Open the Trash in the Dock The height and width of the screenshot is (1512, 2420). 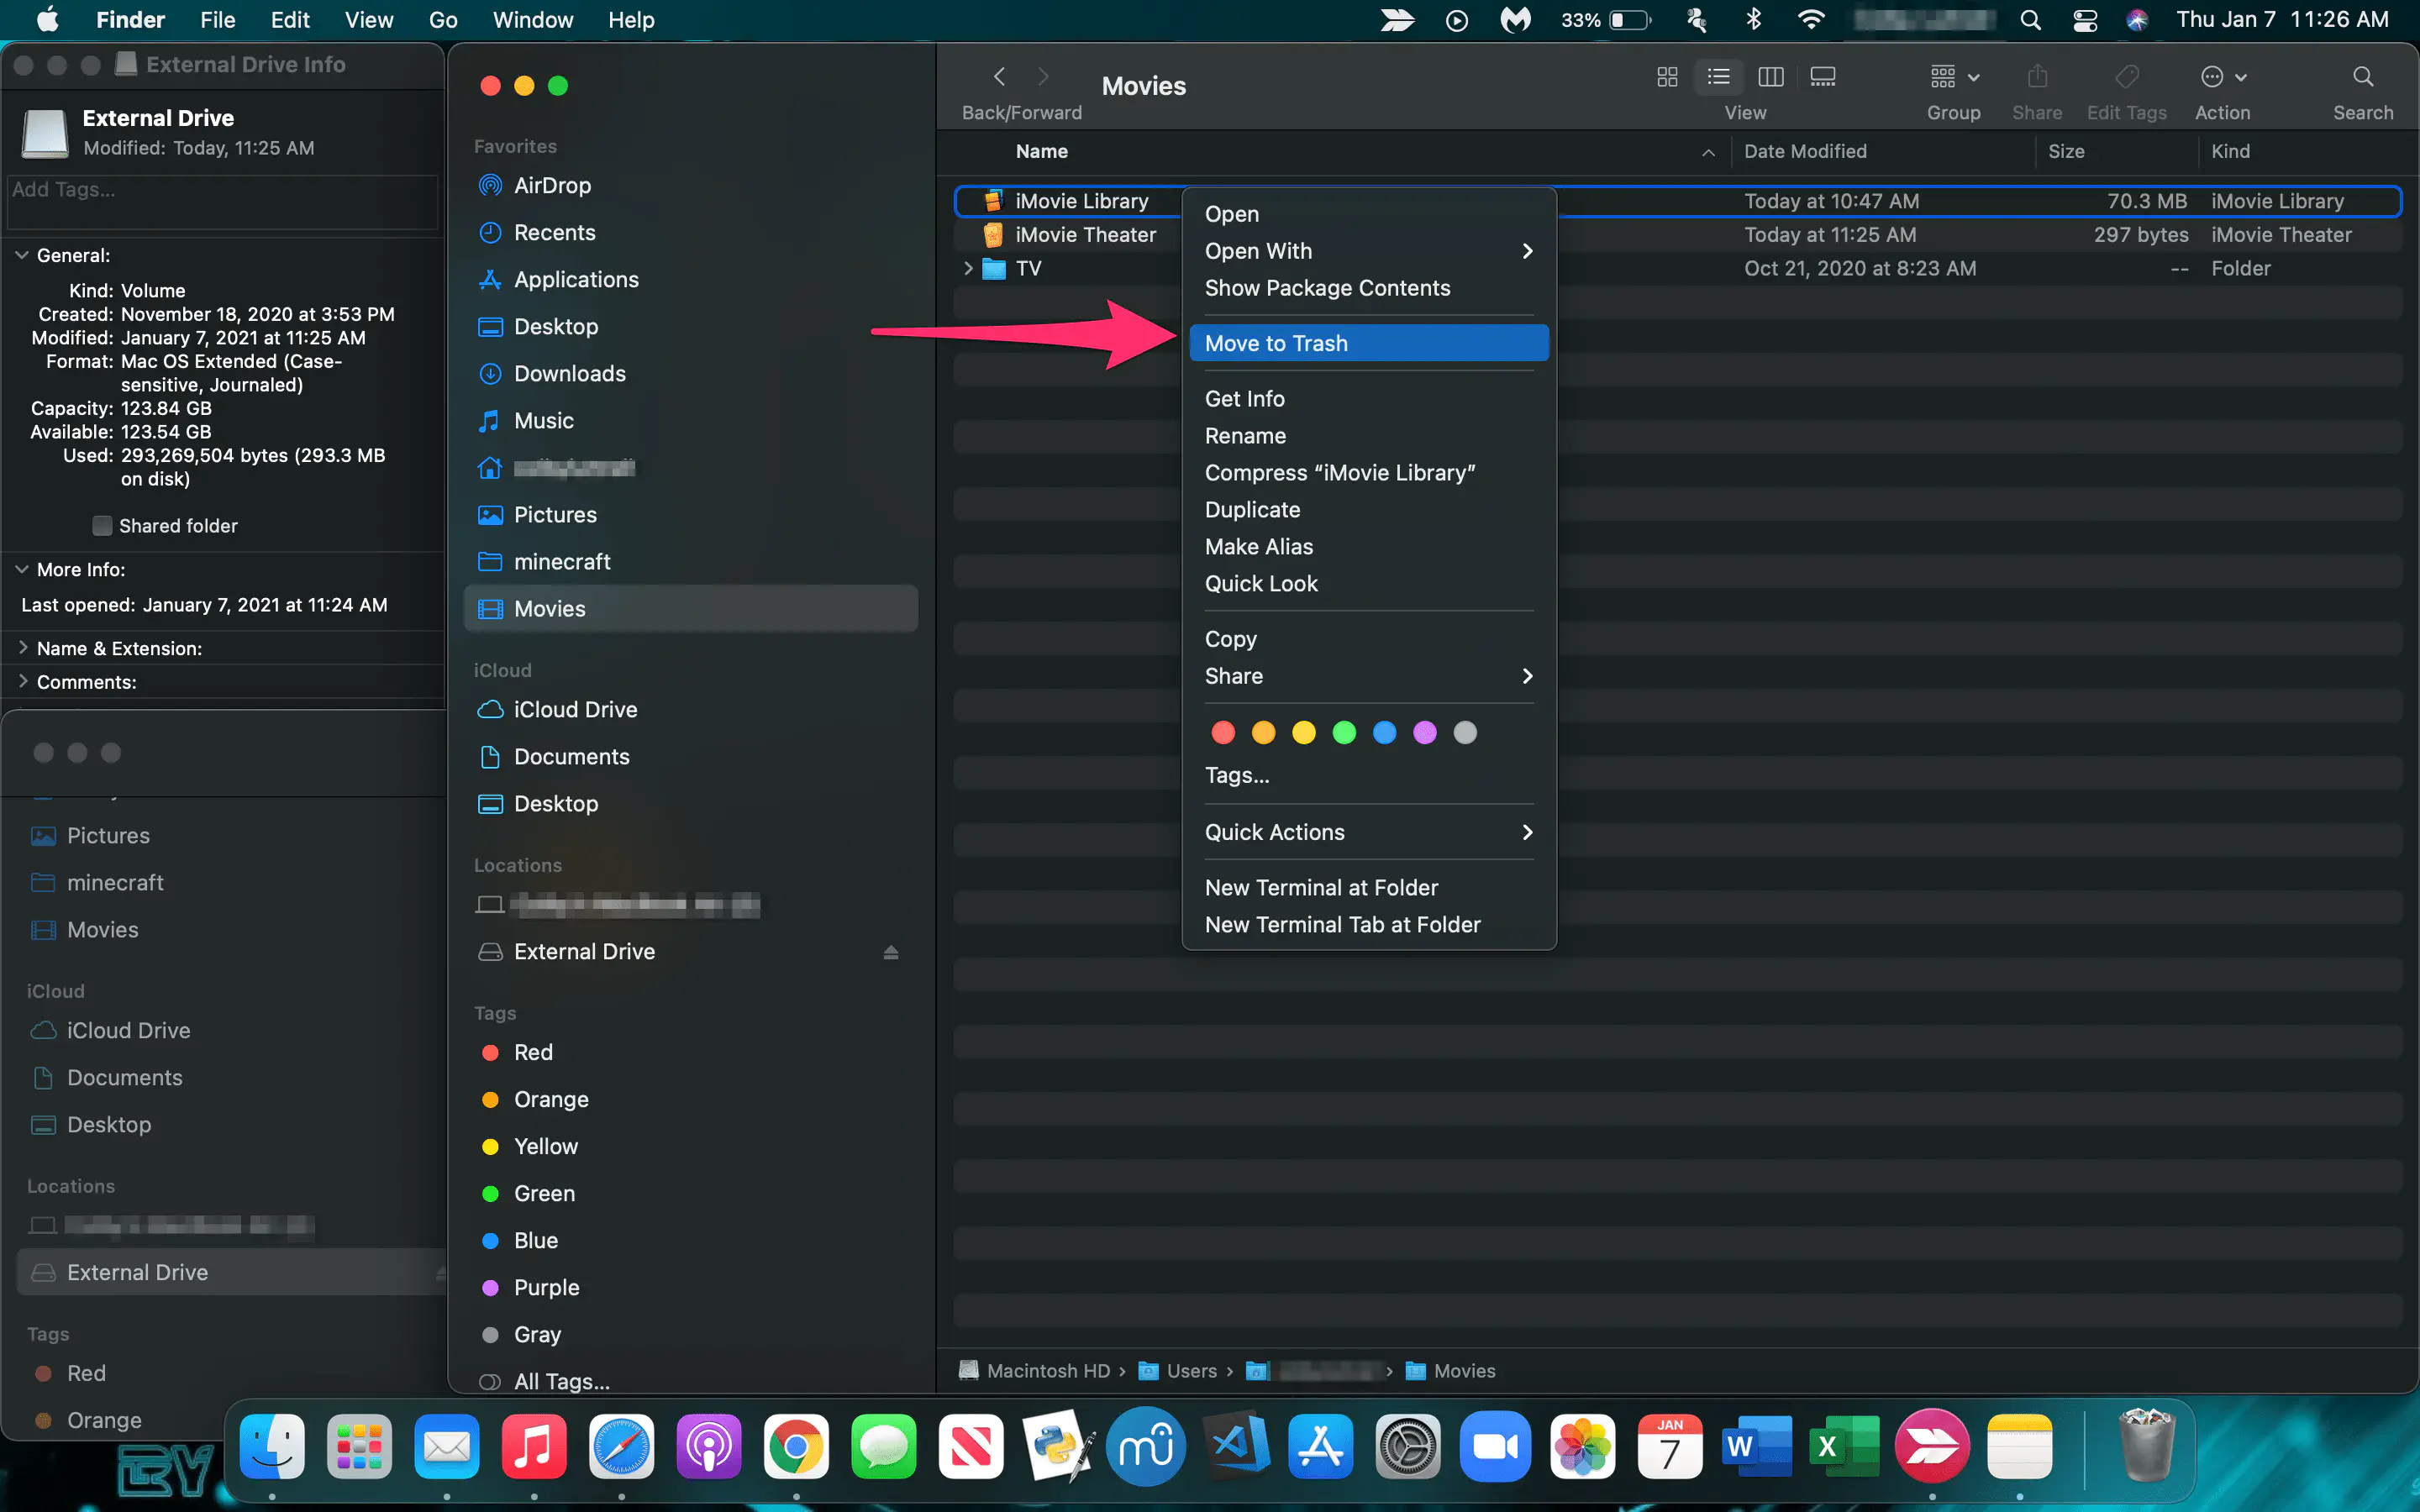pos(2146,1444)
